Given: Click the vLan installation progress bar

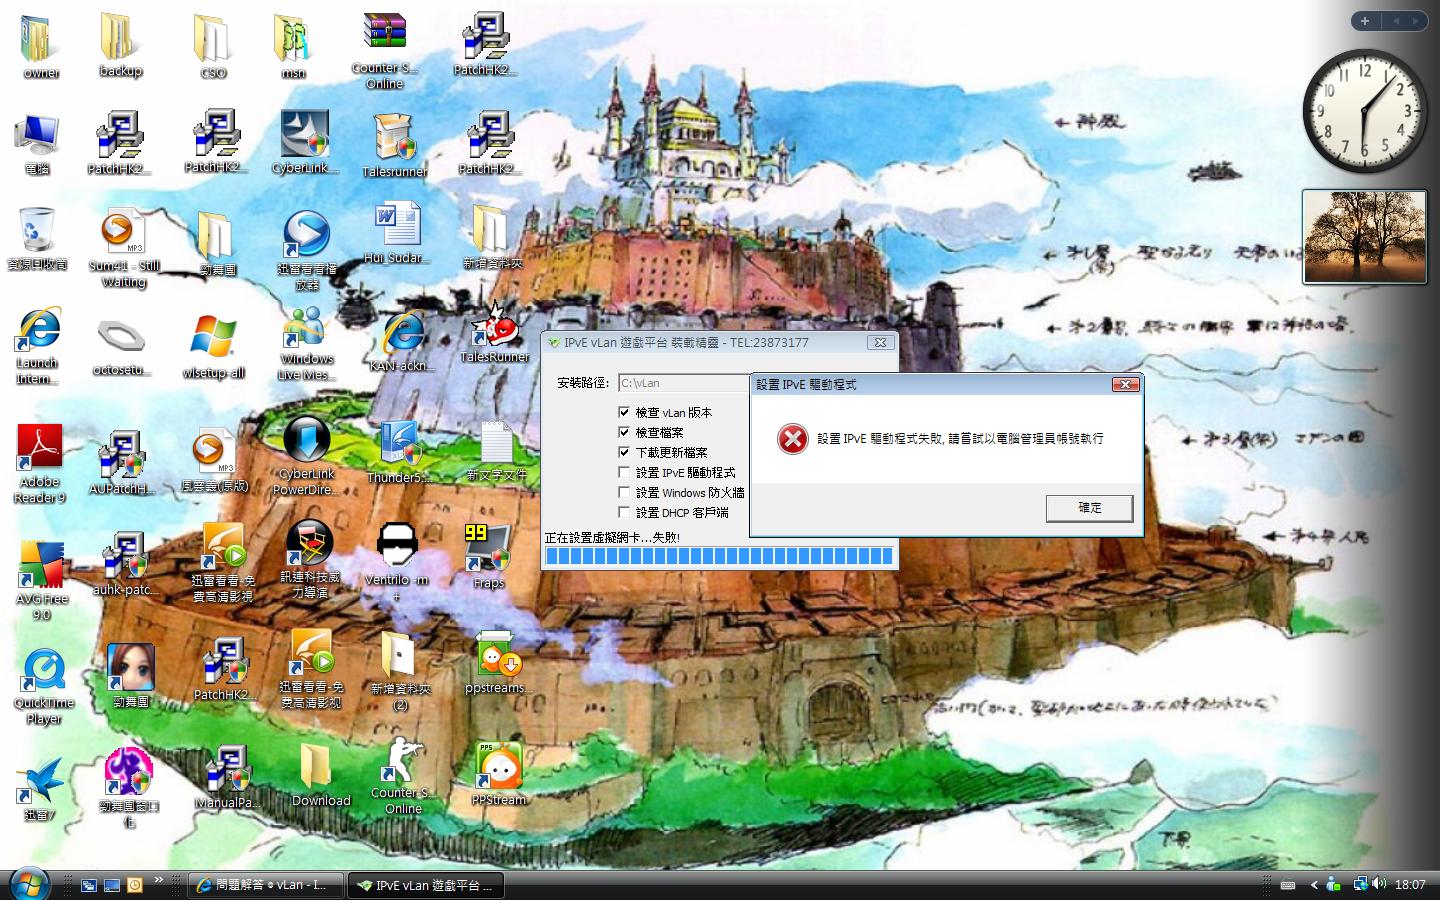Looking at the screenshot, I should (718, 556).
